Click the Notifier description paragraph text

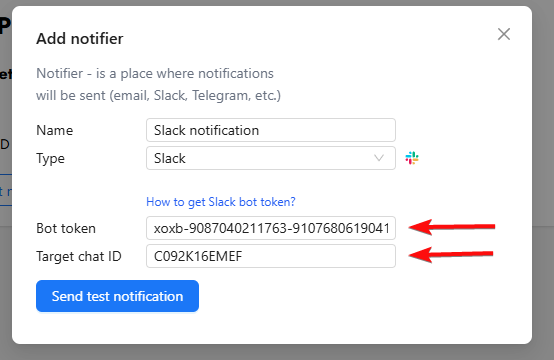point(158,84)
